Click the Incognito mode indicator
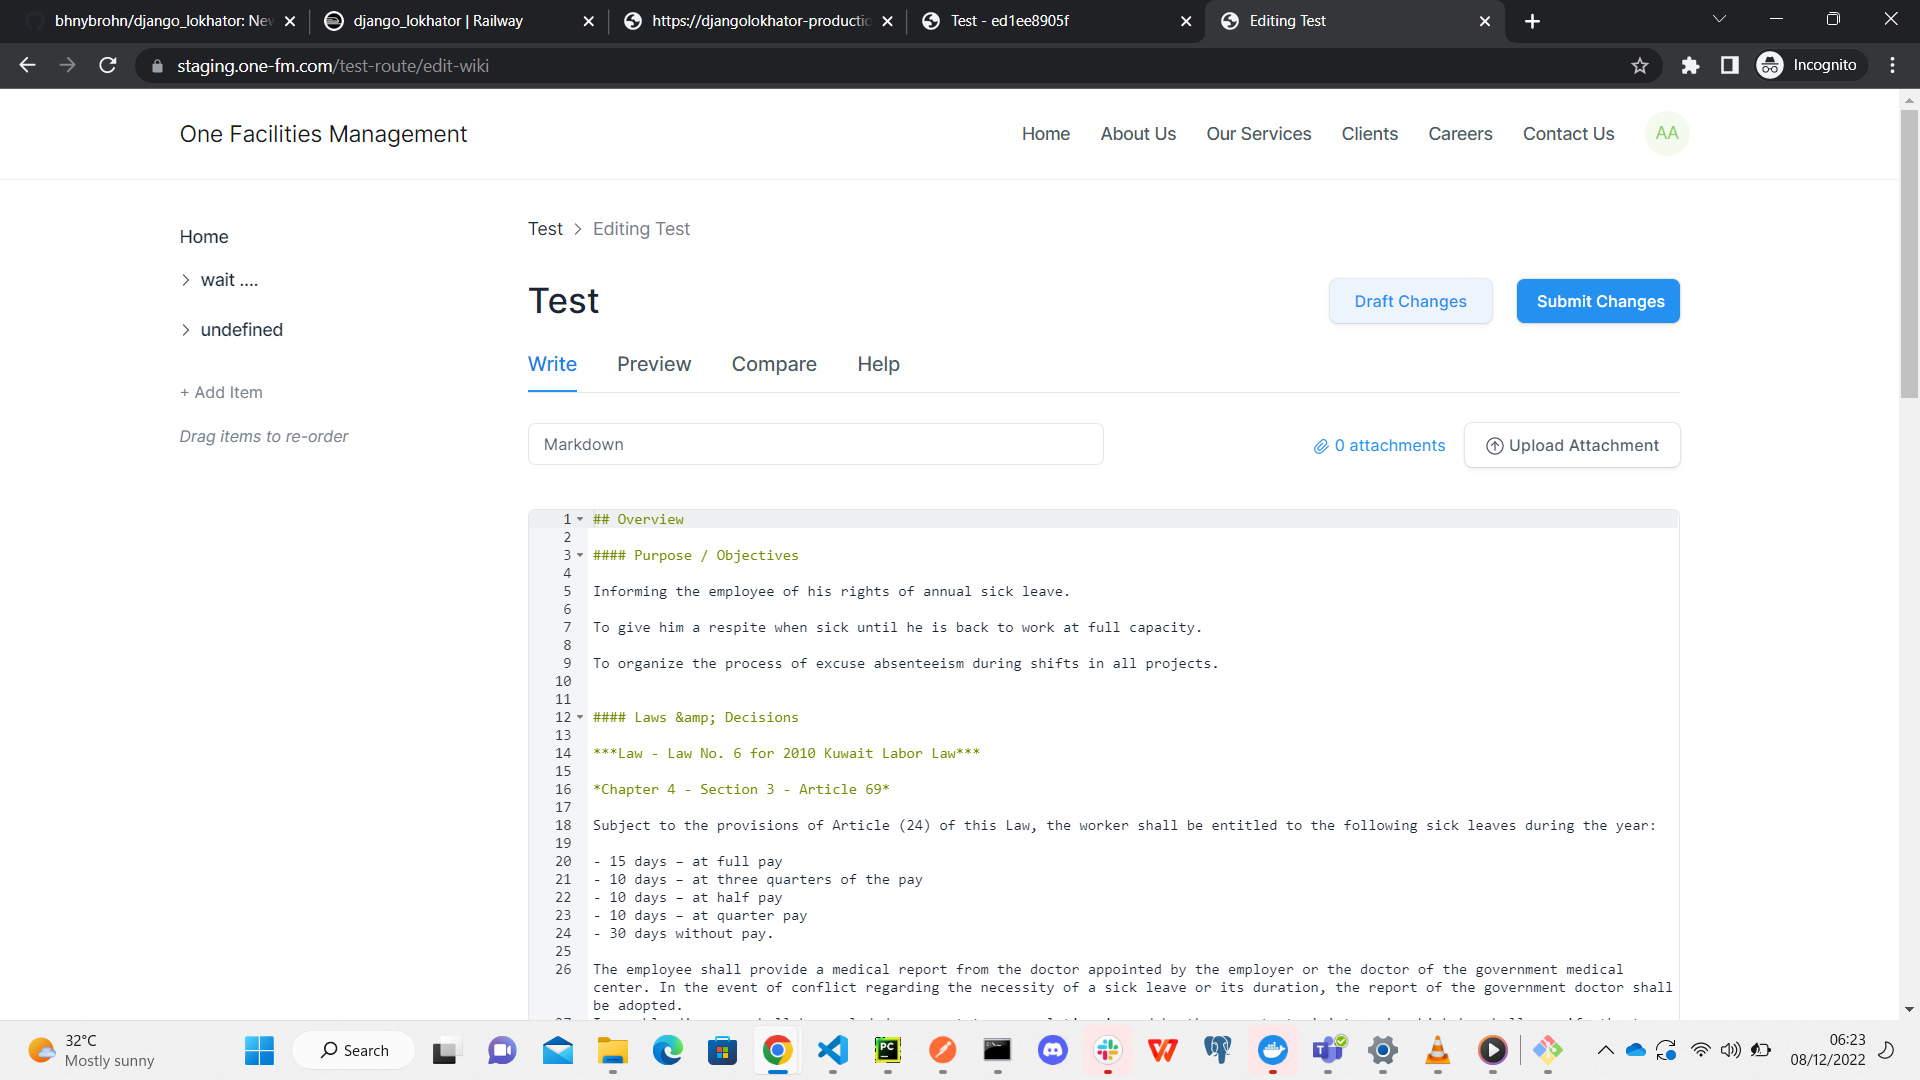 tap(1810, 65)
